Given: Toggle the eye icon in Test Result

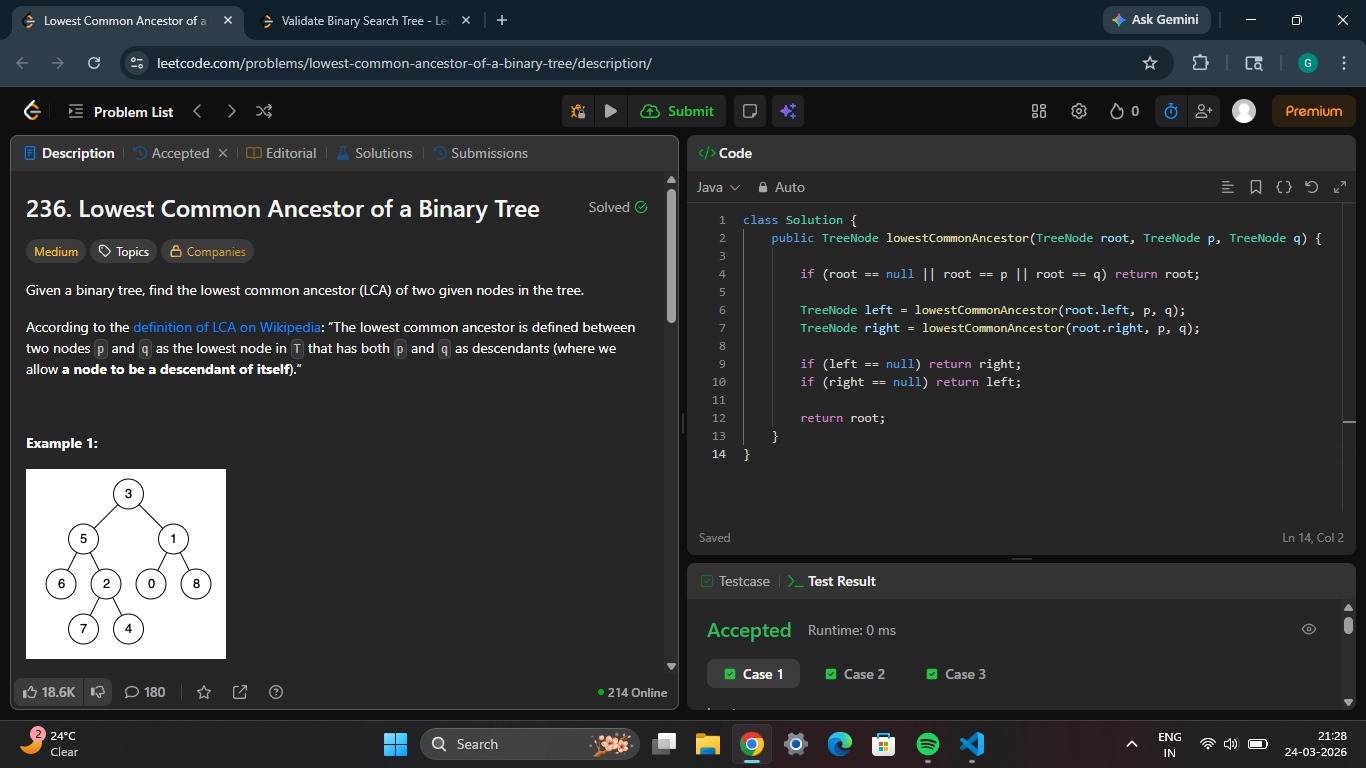Looking at the screenshot, I should 1308,629.
